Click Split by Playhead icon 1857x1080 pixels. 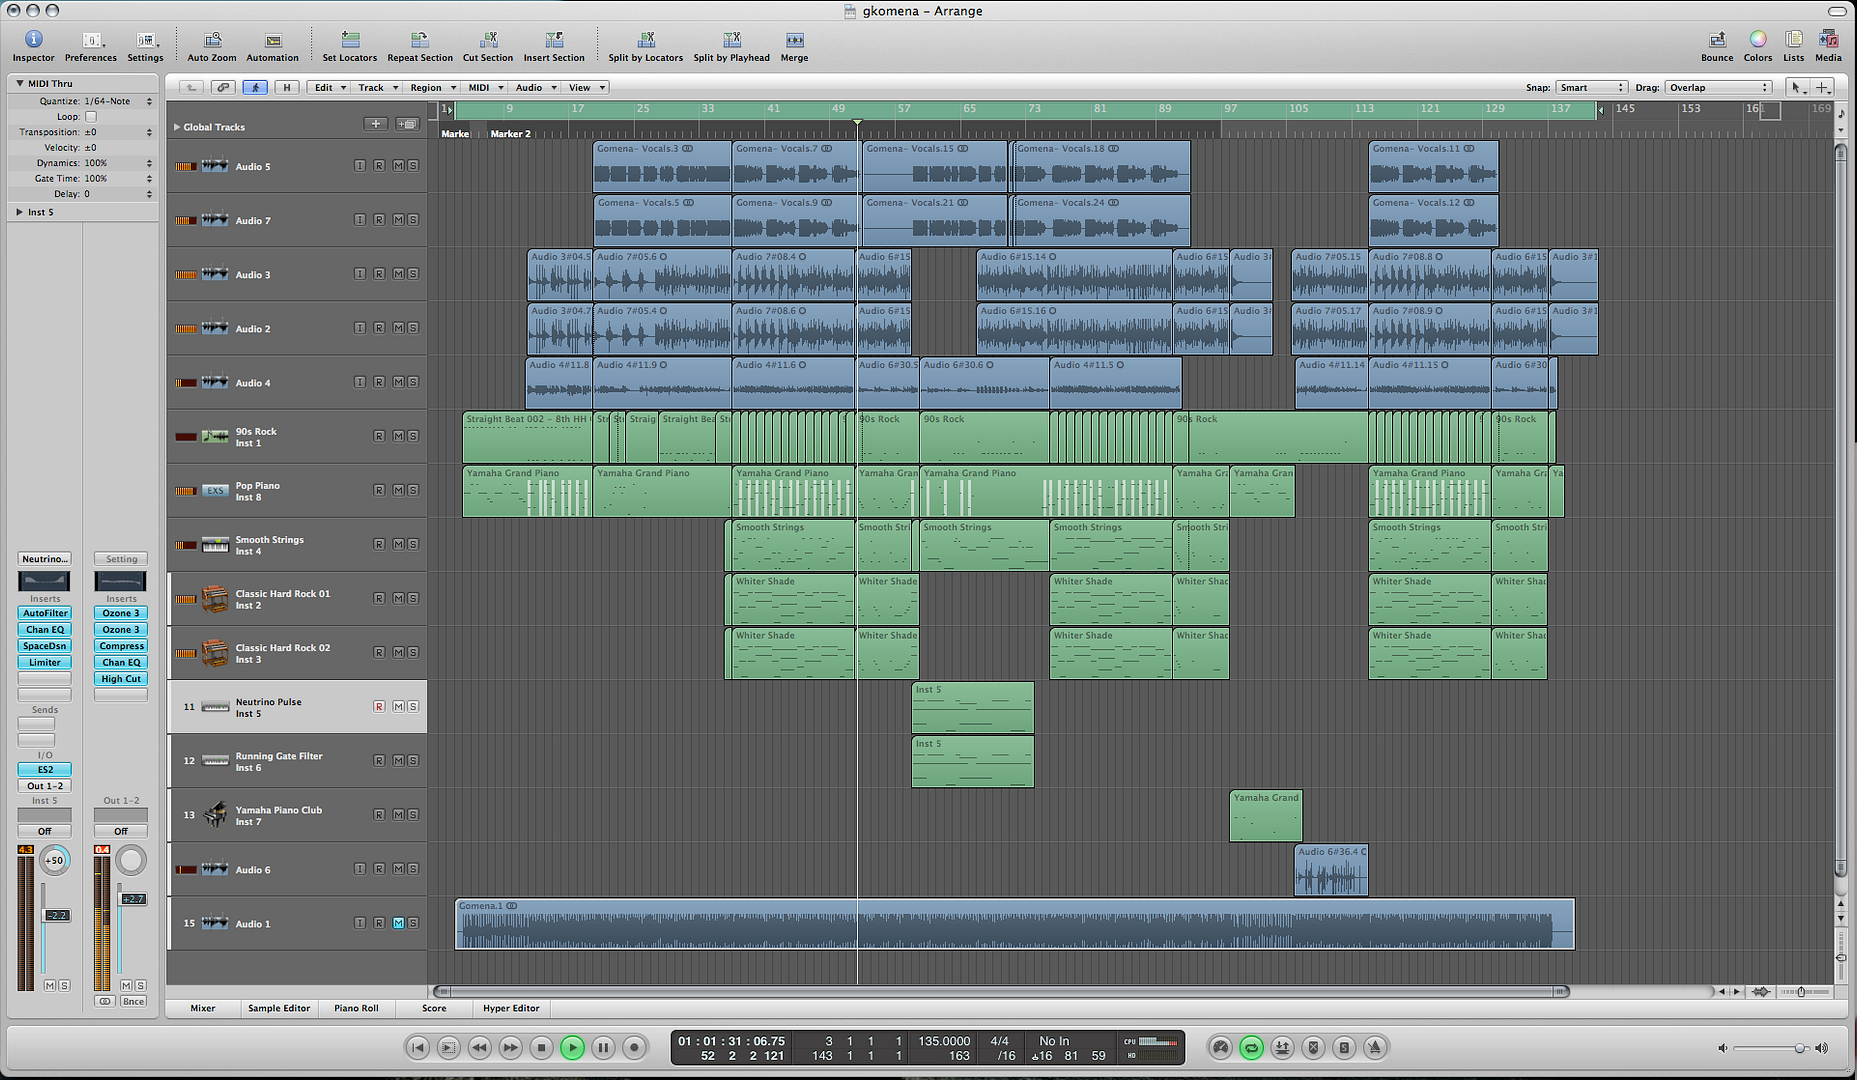pyautogui.click(x=732, y=40)
